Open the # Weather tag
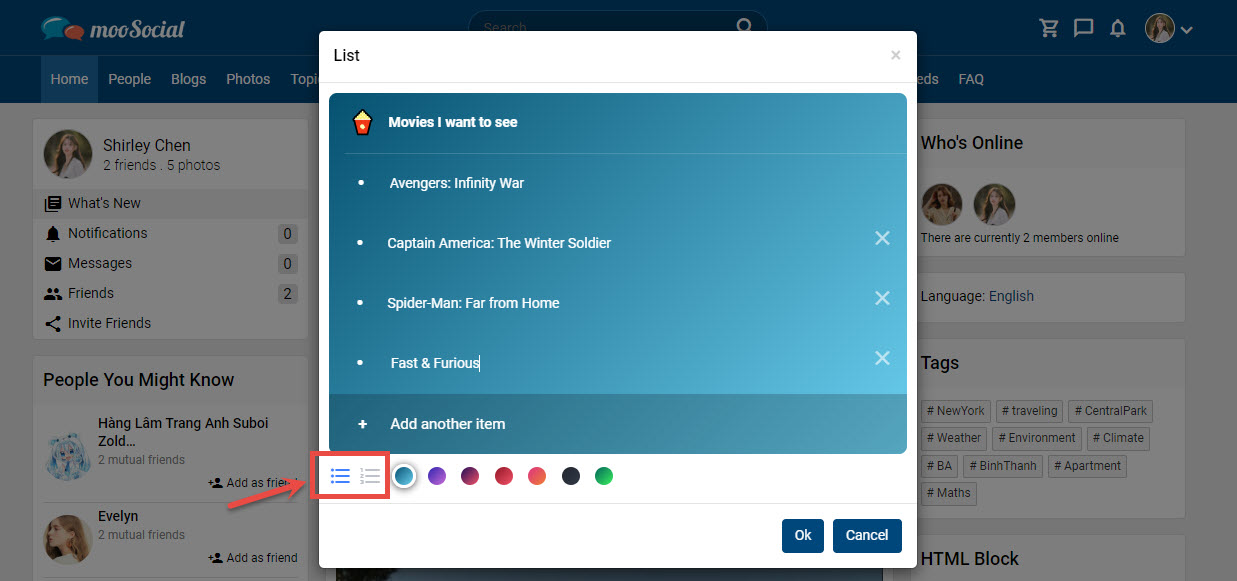Screen dimensions: 1237x581 click(x=954, y=438)
